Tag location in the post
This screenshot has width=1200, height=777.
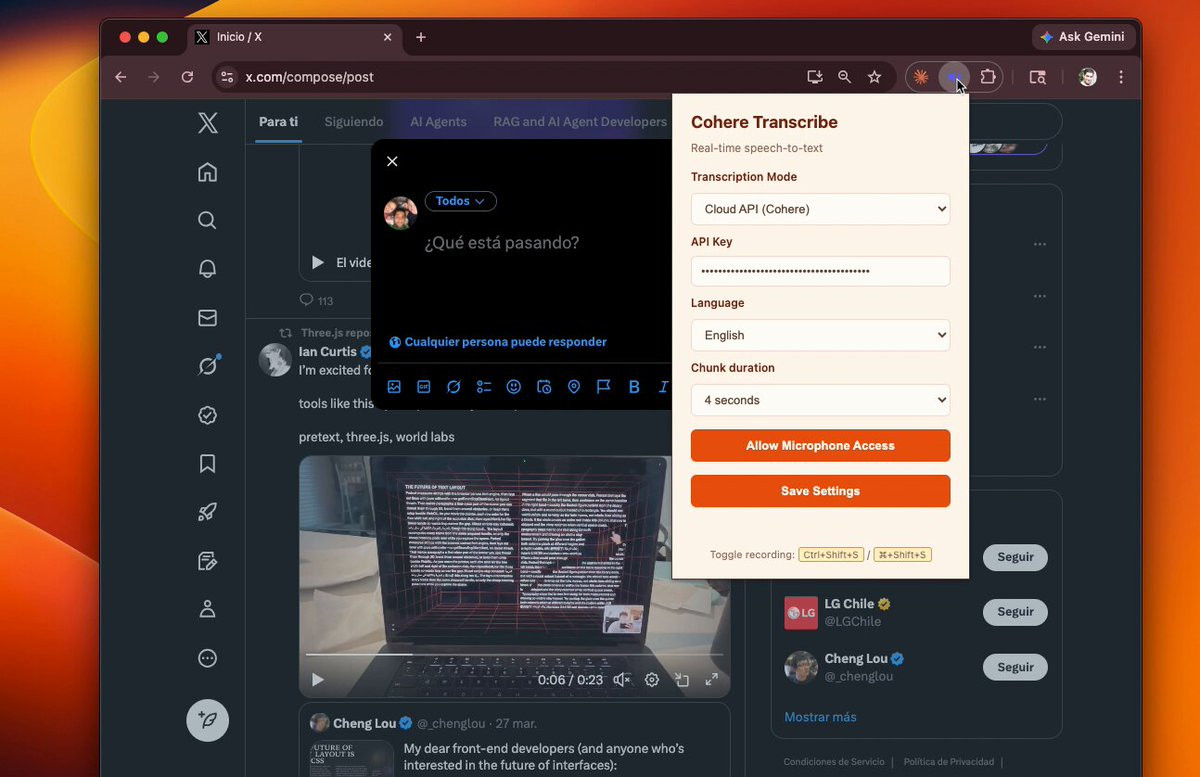(574, 387)
